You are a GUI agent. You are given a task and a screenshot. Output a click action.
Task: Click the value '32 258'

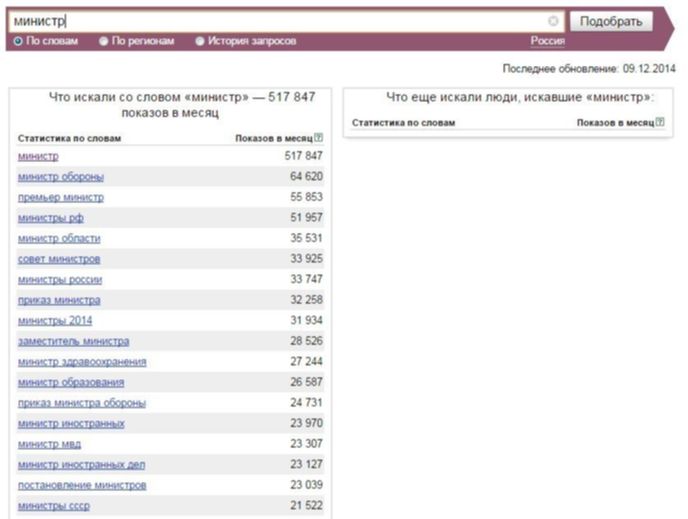coord(306,300)
